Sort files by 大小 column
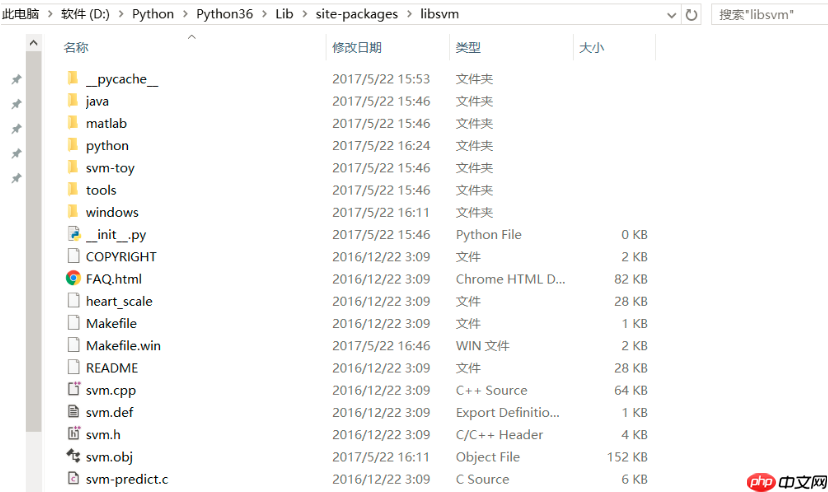This screenshot has width=828, height=492. (x=591, y=48)
